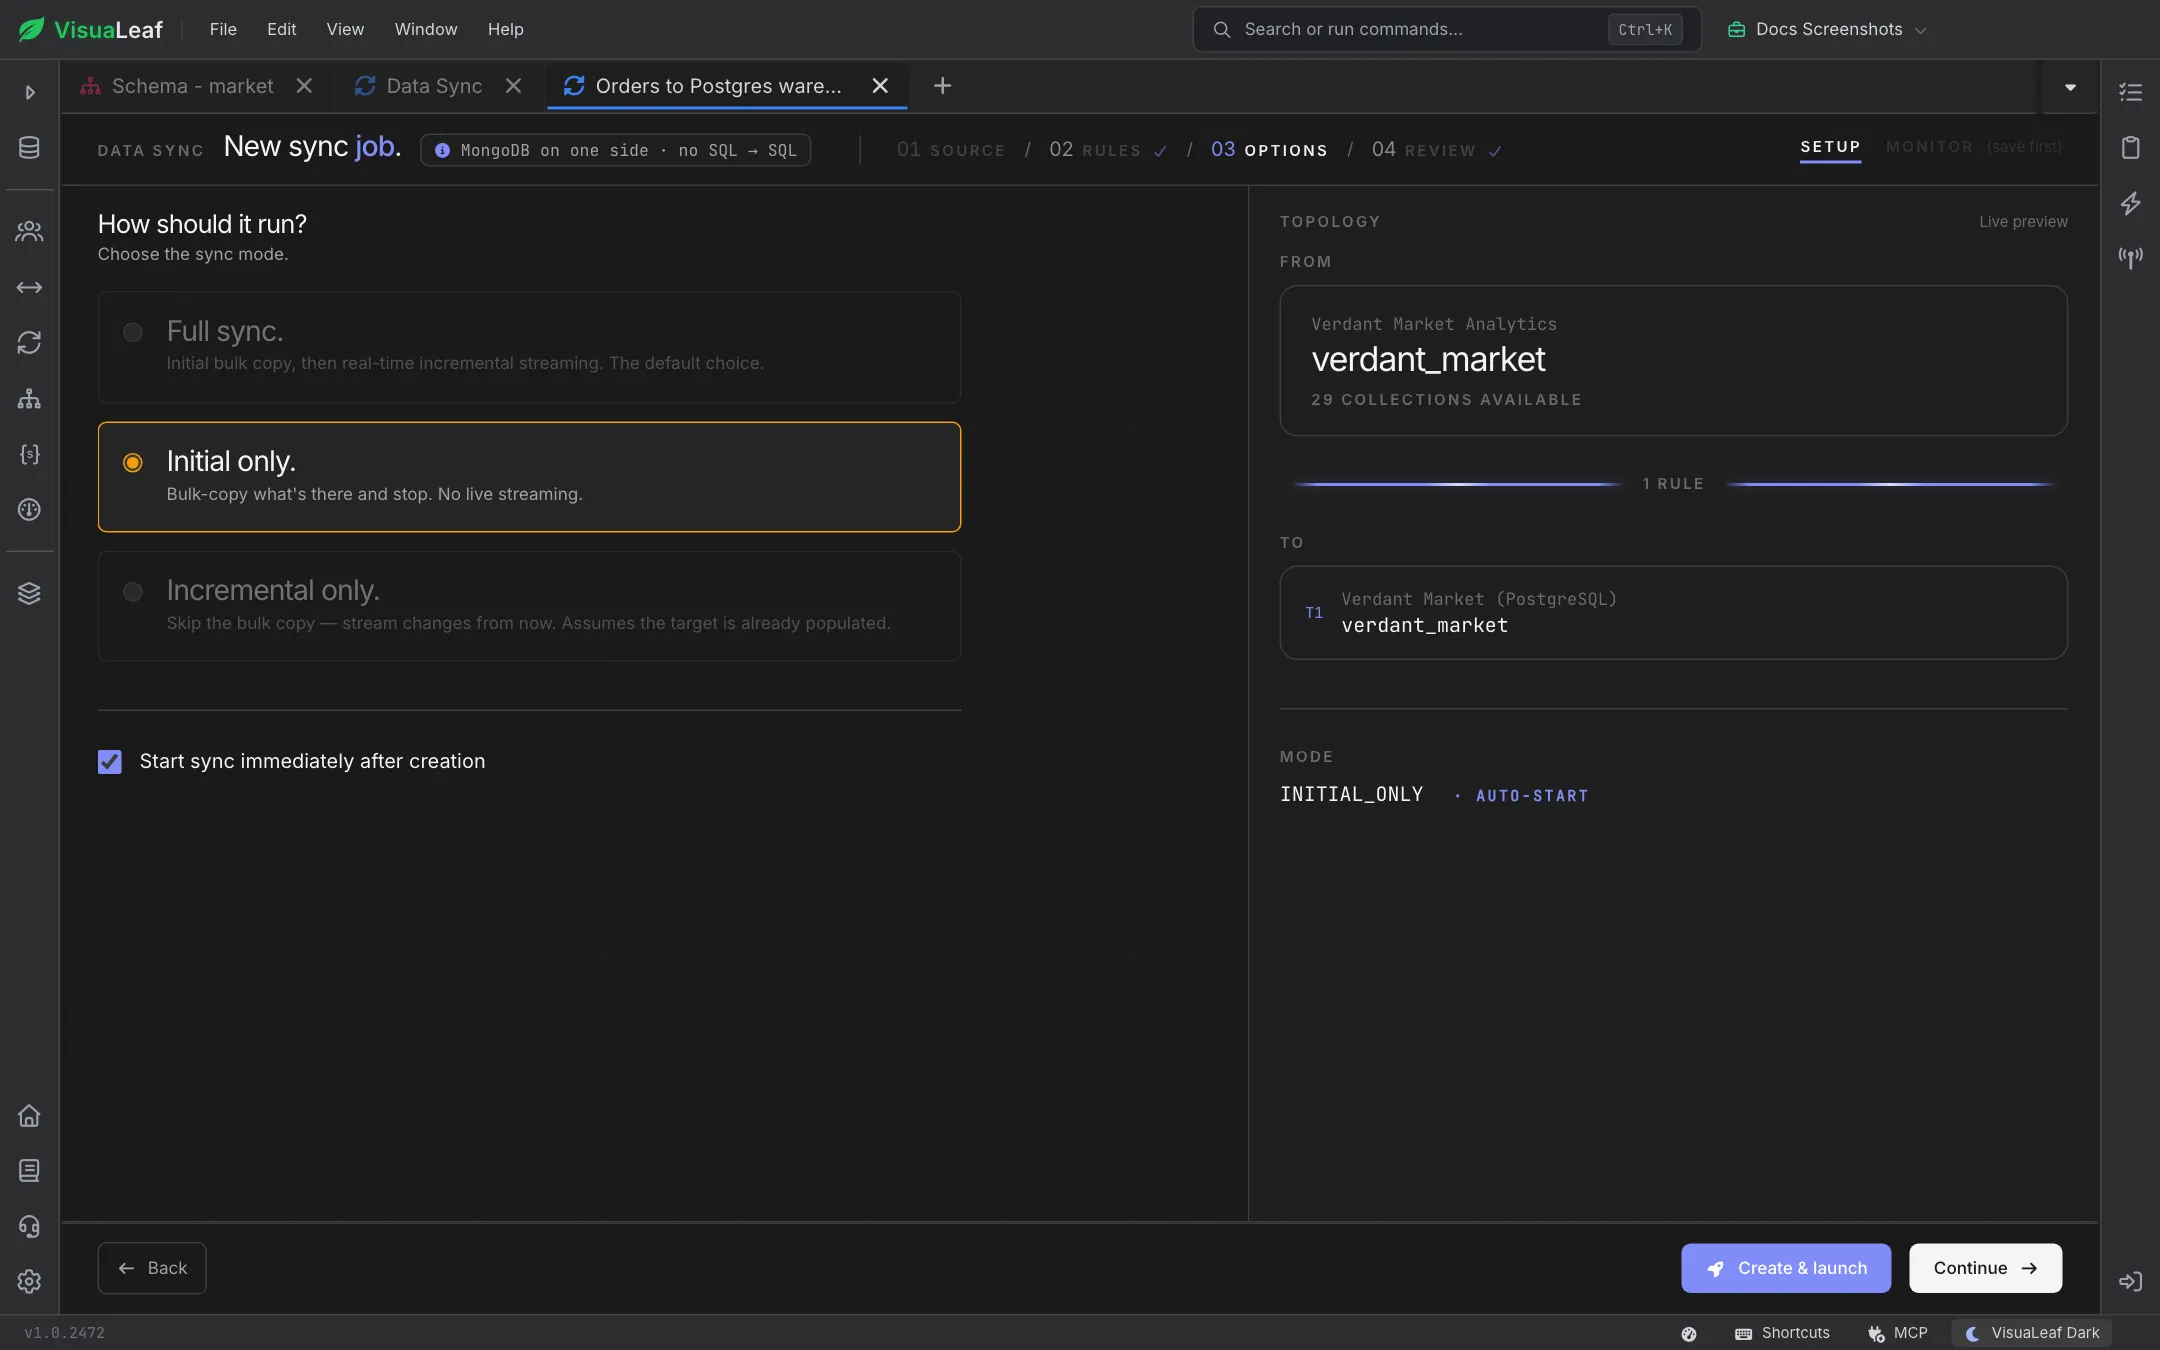This screenshot has height=1350, width=2160.
Task: Click the stacked layers sidebar icon
Action: (x=29, y=593)
